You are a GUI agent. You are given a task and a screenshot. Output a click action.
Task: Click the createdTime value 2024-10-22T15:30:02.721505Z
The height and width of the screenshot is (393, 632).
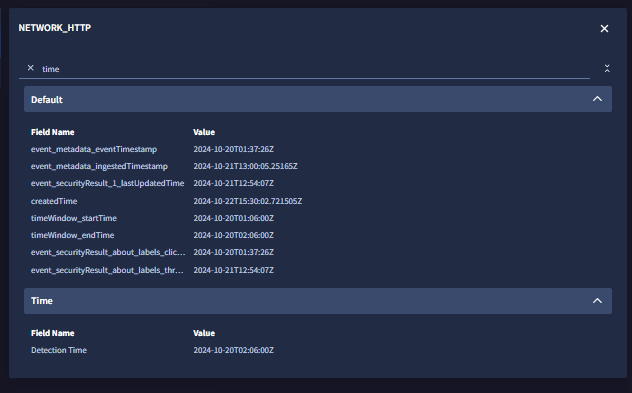[247, 201]
